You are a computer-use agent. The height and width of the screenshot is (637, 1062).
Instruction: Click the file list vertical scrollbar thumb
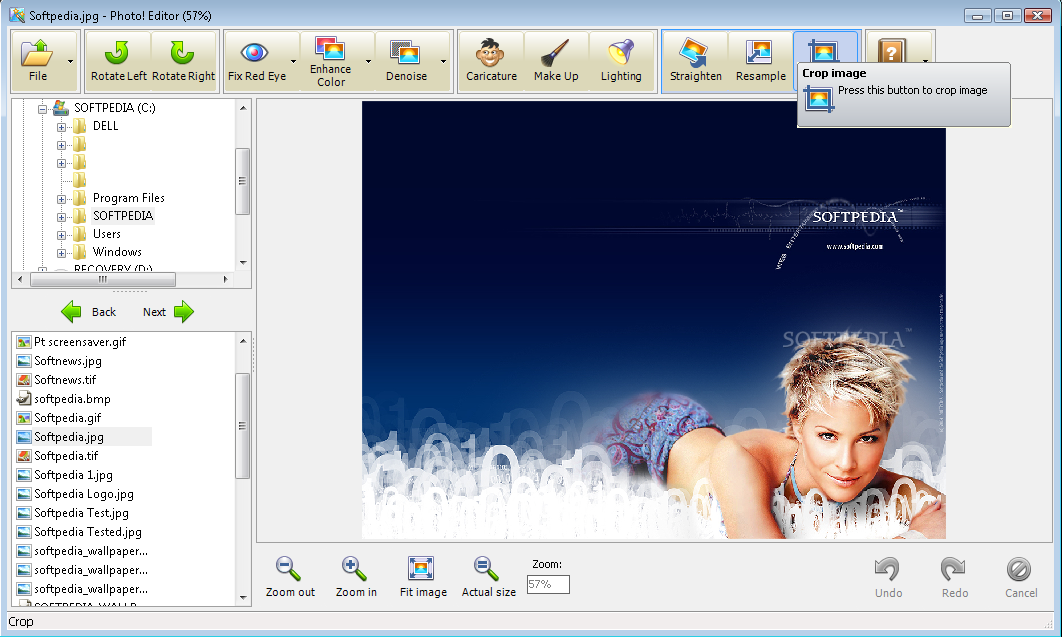[242, 426]
